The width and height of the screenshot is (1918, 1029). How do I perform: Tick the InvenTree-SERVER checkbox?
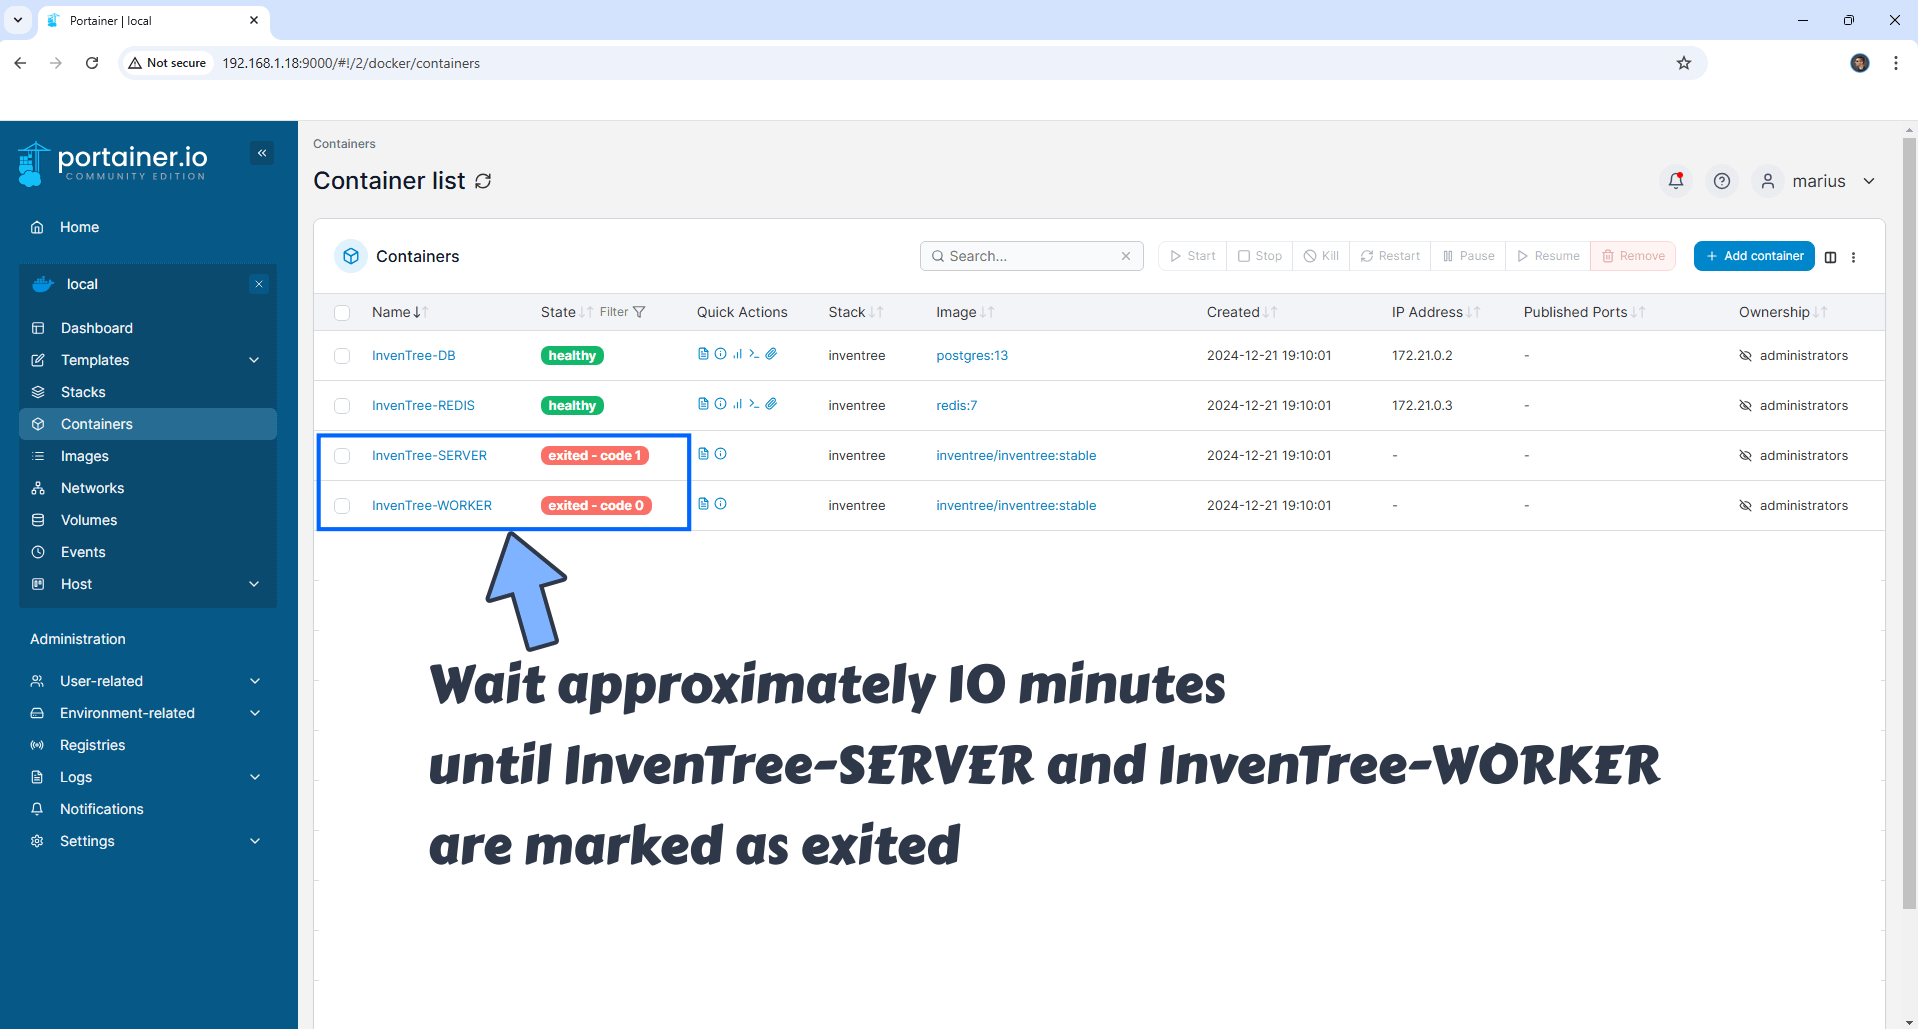click(342, 456)
